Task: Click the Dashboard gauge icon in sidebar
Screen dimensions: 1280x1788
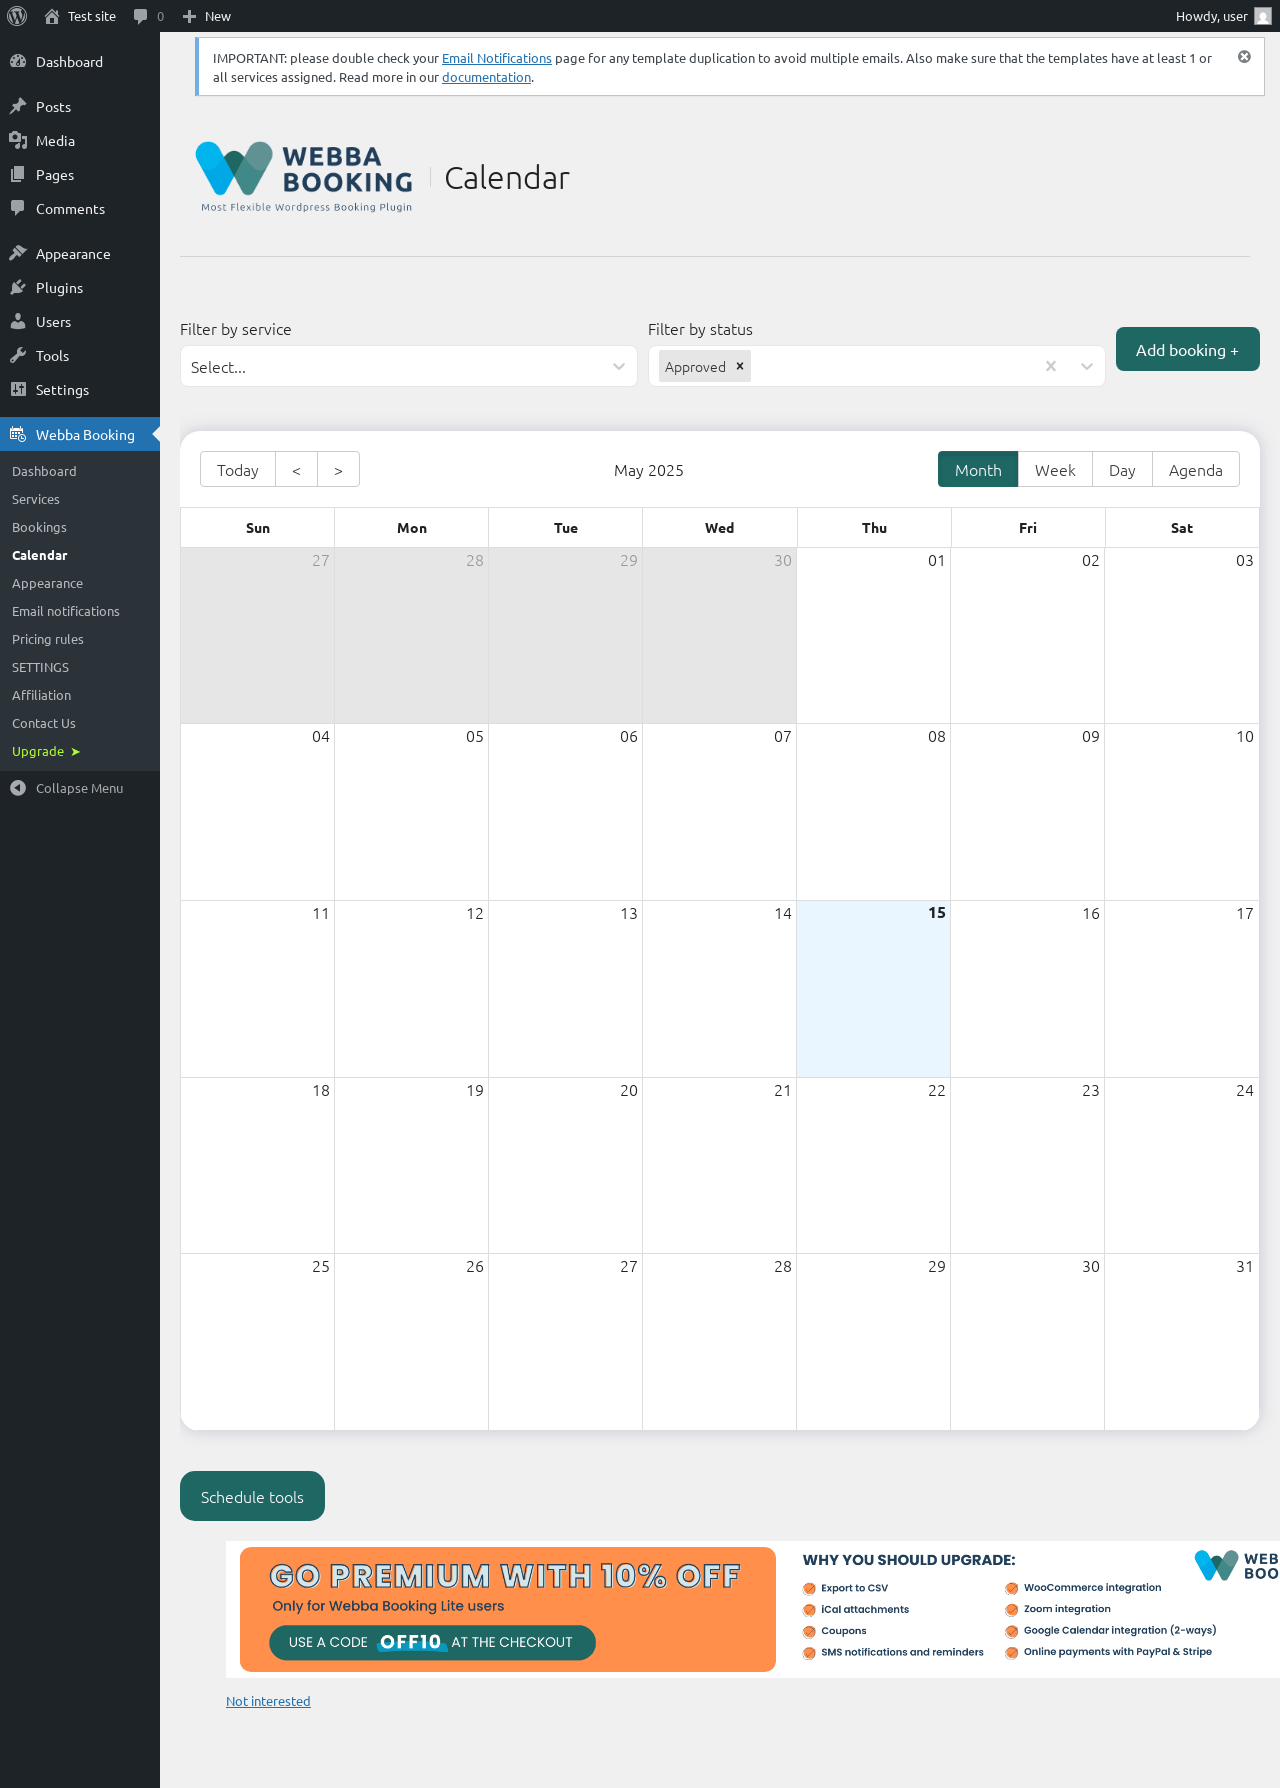Action: pos(18,61)
